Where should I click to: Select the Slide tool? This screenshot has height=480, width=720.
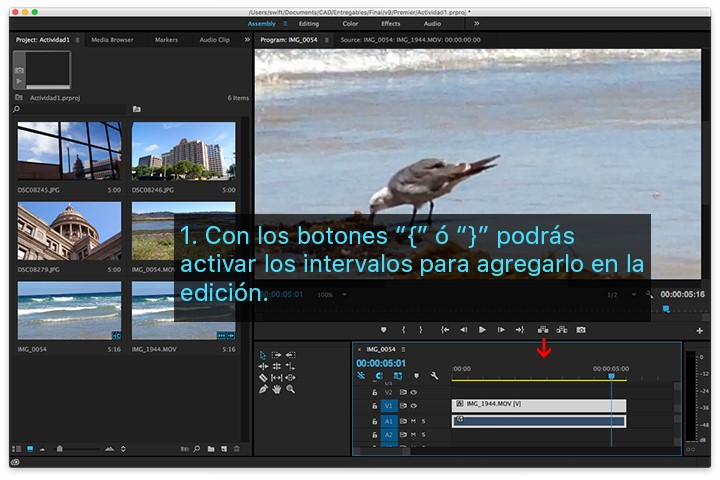click(x=290, y=378)
